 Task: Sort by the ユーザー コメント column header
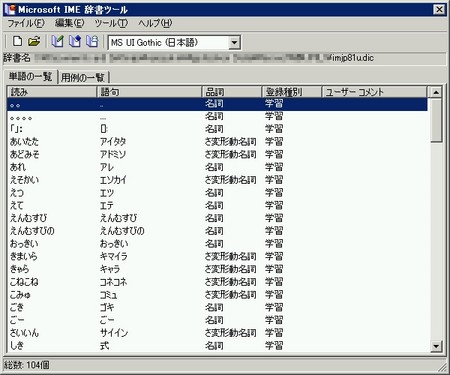tap(374, 92)
